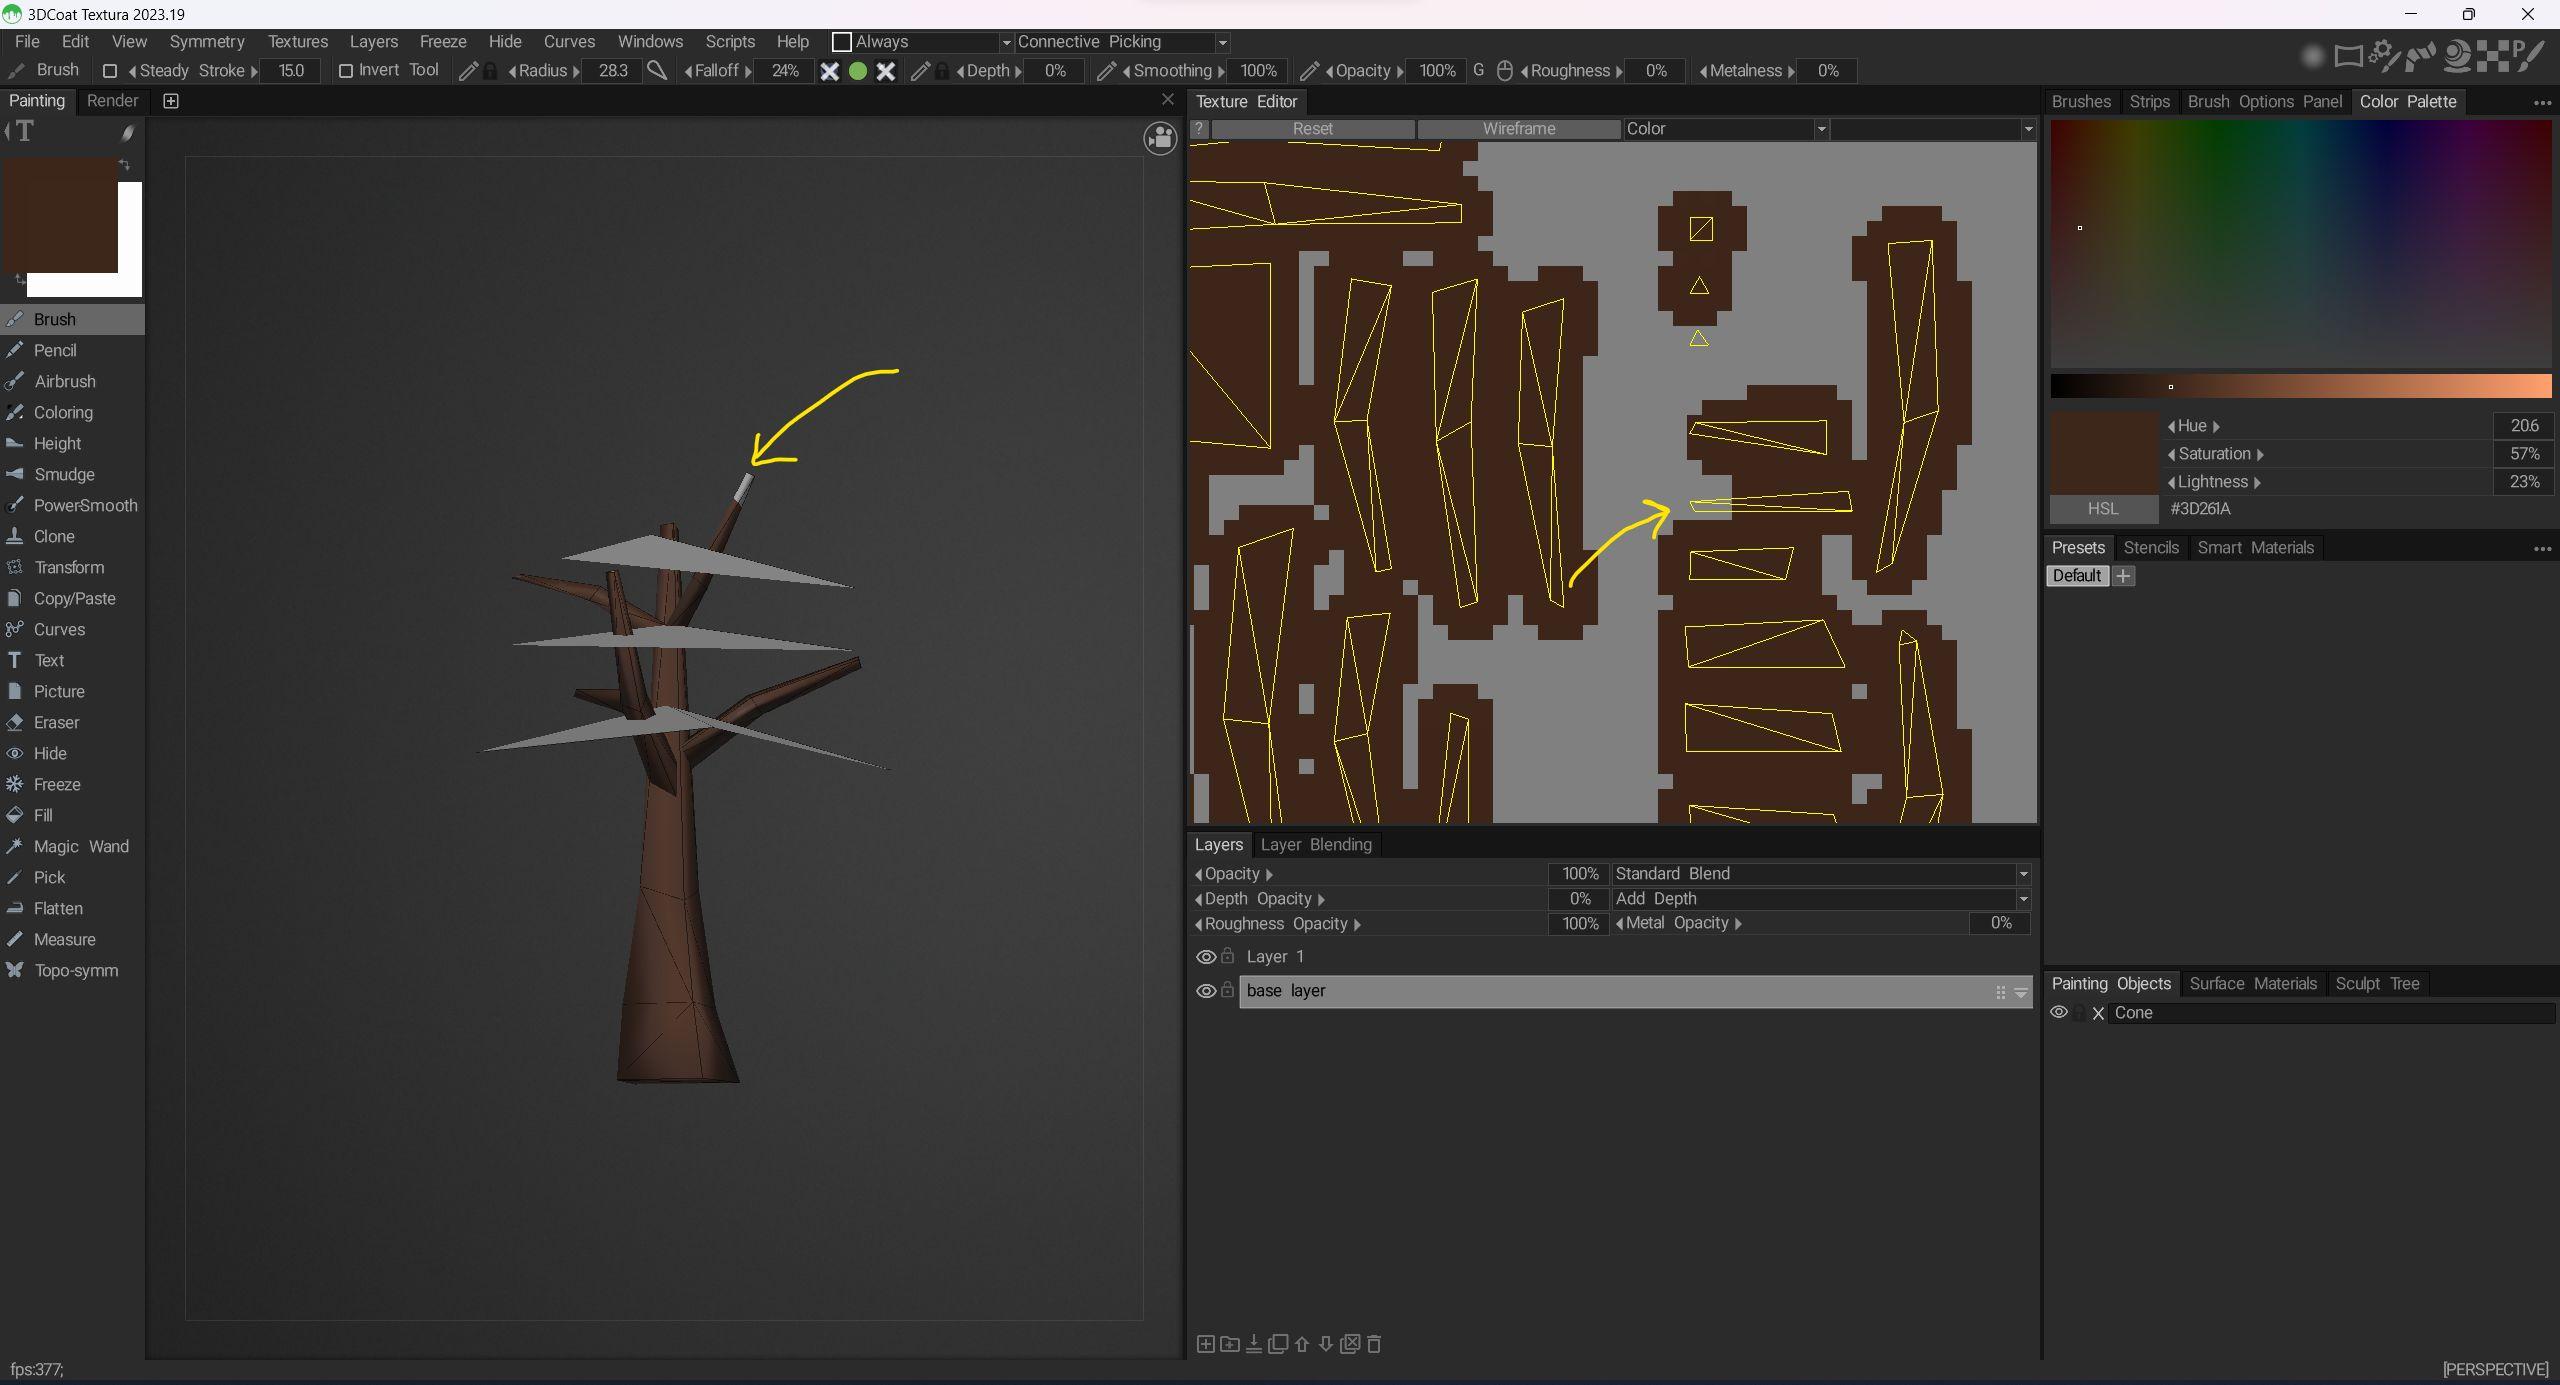Enable the Steady Stroke checkbox

tap(110, 71)
